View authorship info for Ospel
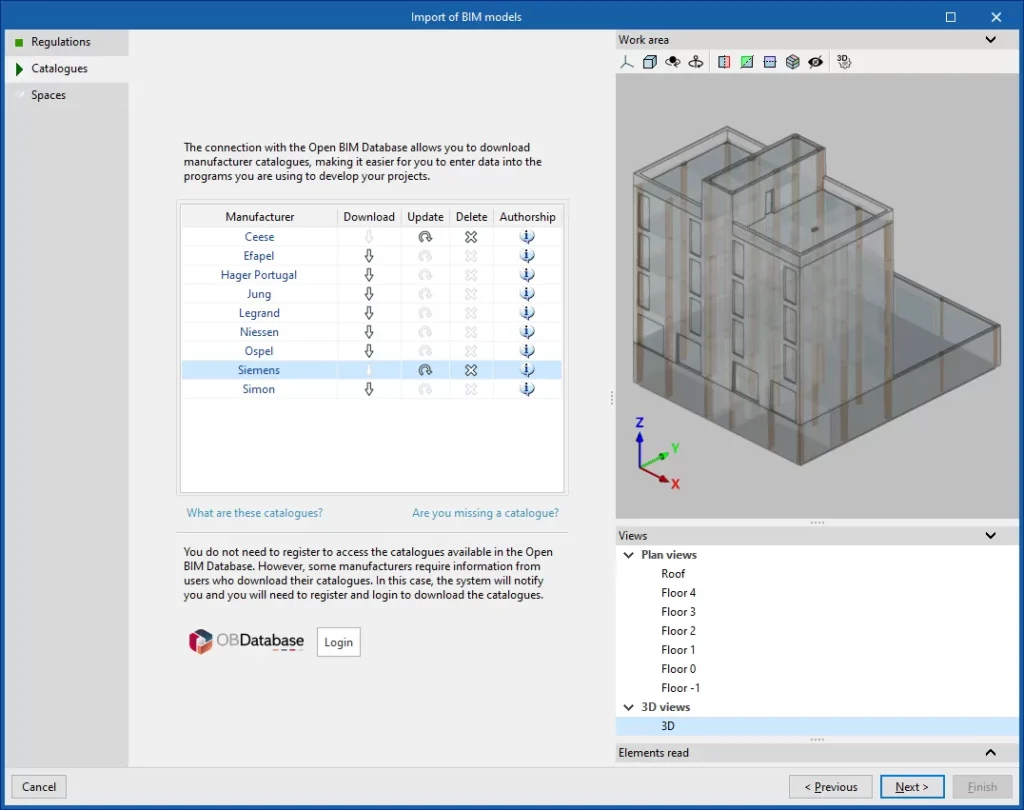1024x810 pixels. [527, 351]
